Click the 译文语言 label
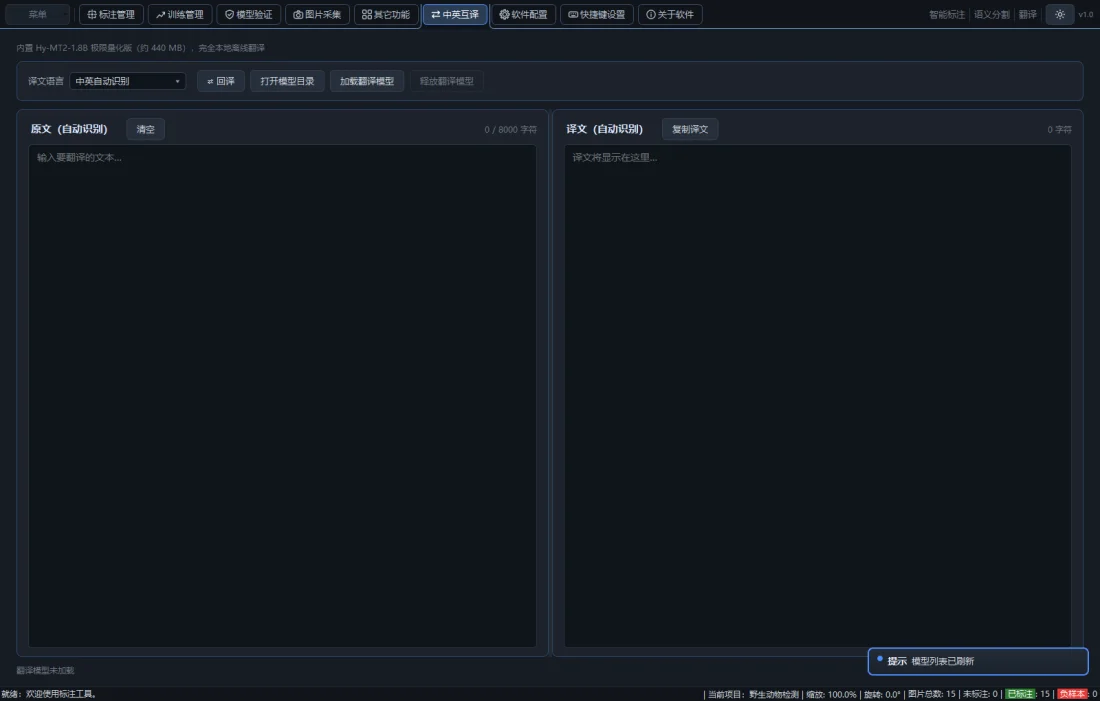The width and height of the screenshot is (1100, 701). tap(46, 81)
